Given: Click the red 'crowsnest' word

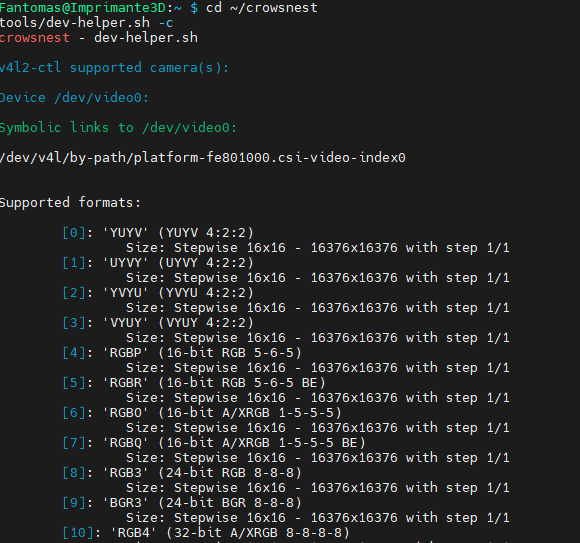Looking at the screenshot, I should [35, 38].
